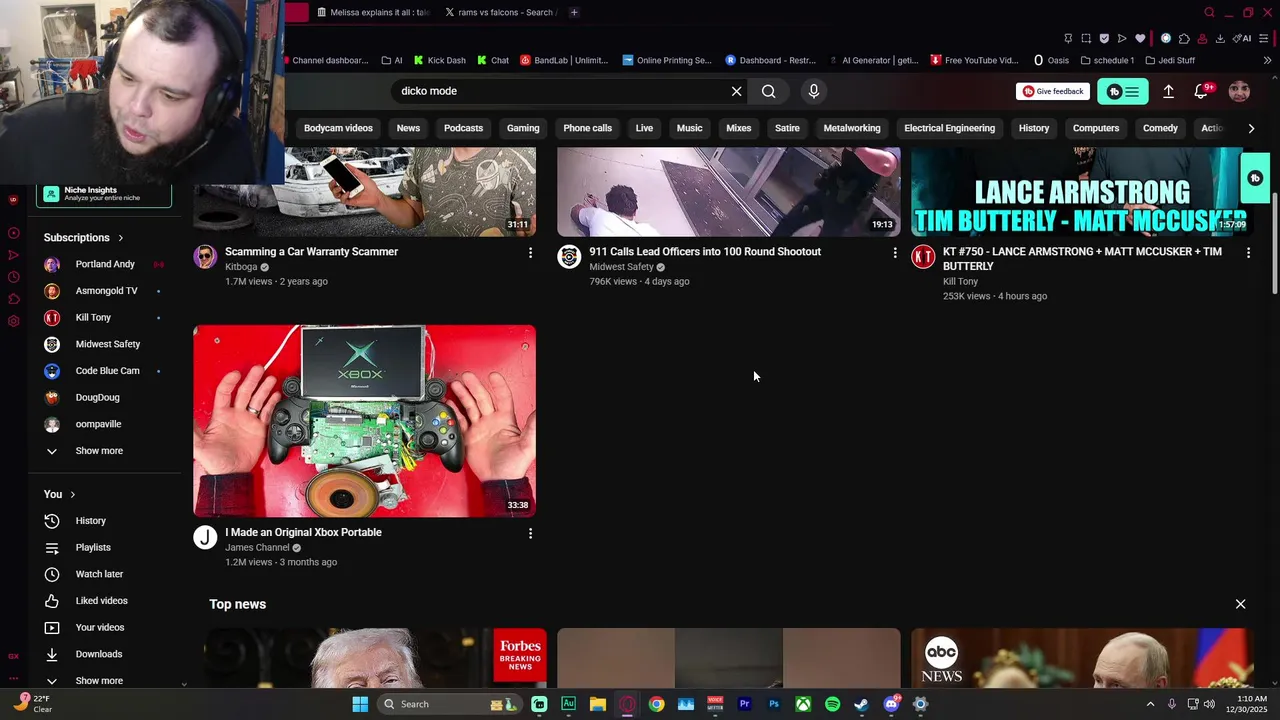Open the browser AI tool button
The image size is (1280, 720).
tap(1243, 38)
